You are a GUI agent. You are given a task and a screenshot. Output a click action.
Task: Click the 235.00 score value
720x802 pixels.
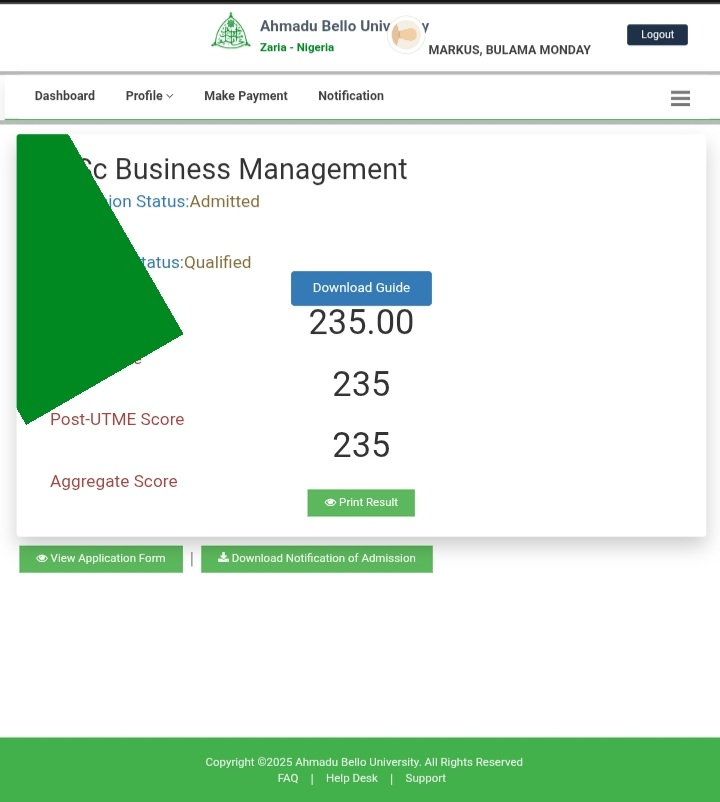(x=361, y=323)
